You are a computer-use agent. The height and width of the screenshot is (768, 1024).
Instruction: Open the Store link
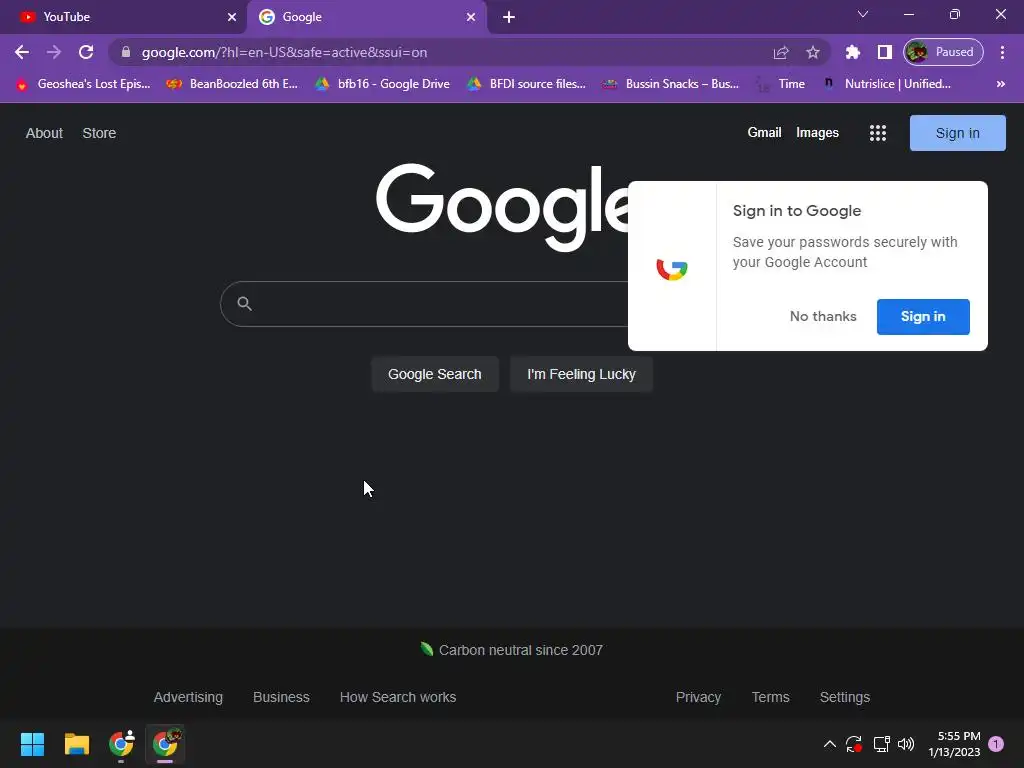[x=99, y=133]
